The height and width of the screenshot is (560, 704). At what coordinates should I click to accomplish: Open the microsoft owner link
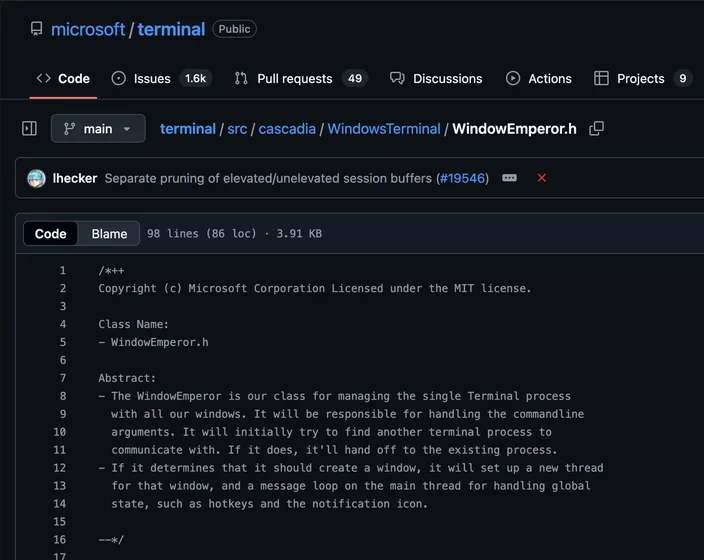pos(88,29)
